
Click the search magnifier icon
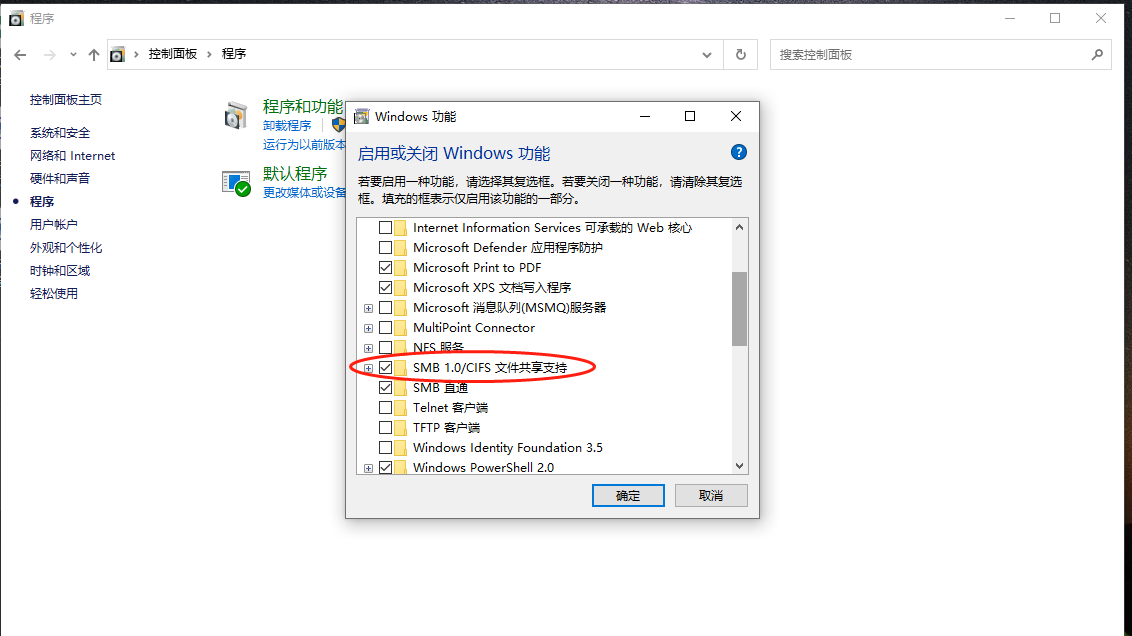(1097, 54)
